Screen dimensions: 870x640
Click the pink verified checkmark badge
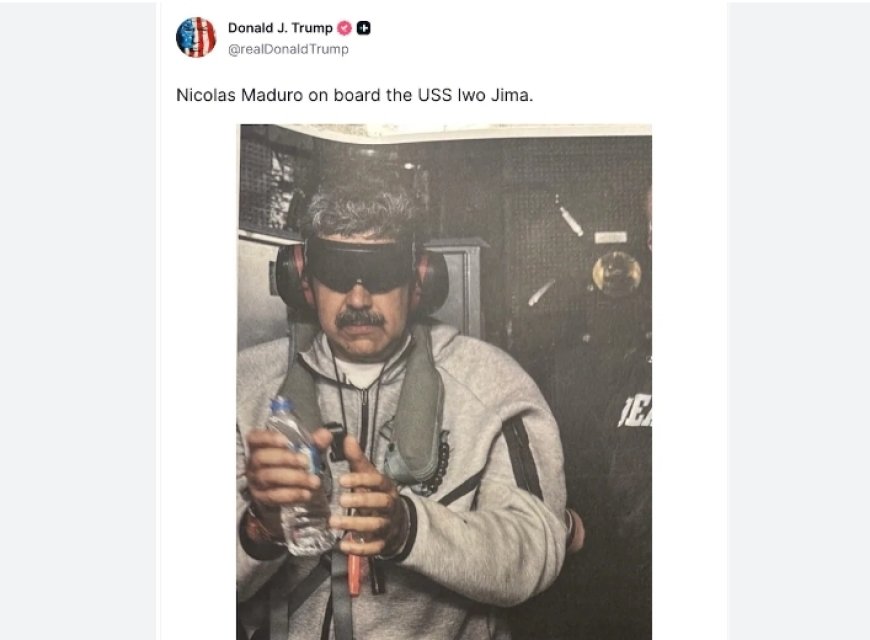point(345,28)
